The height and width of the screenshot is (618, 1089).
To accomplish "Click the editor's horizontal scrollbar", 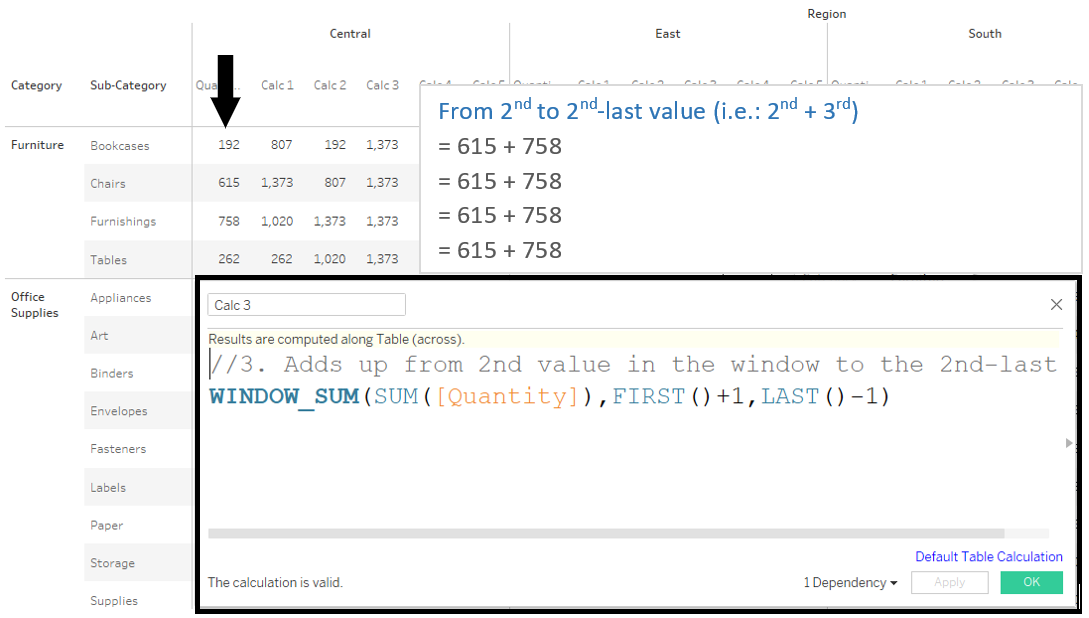I will [x=605, y=534].
